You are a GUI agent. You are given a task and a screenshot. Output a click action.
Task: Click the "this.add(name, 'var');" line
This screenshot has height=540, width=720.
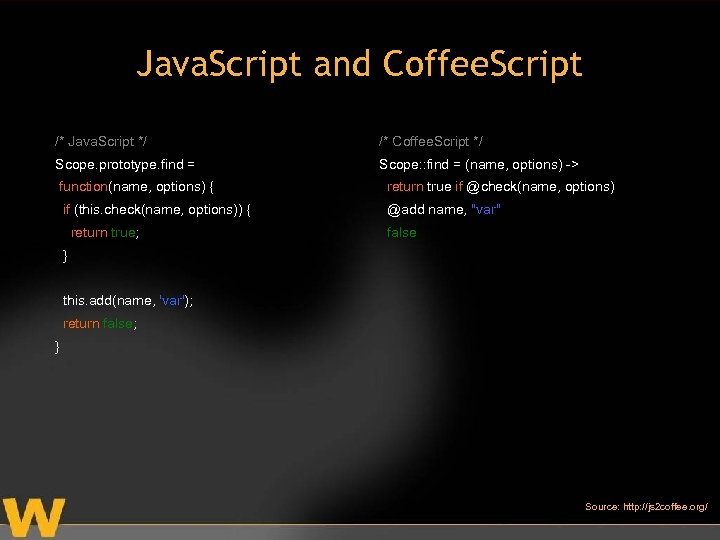click(128, 301)
